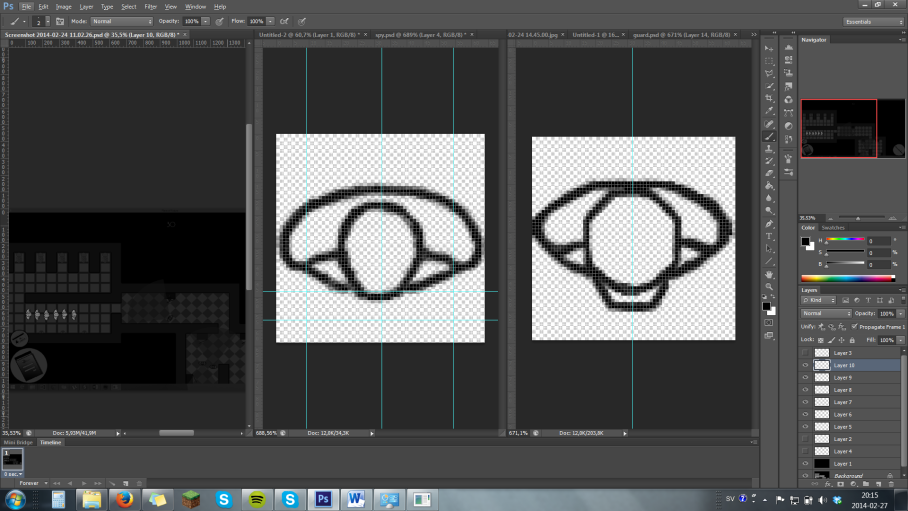This screenshot has height=511, width=908.
Task: Select the Crop tool
Action: (769, 99)
